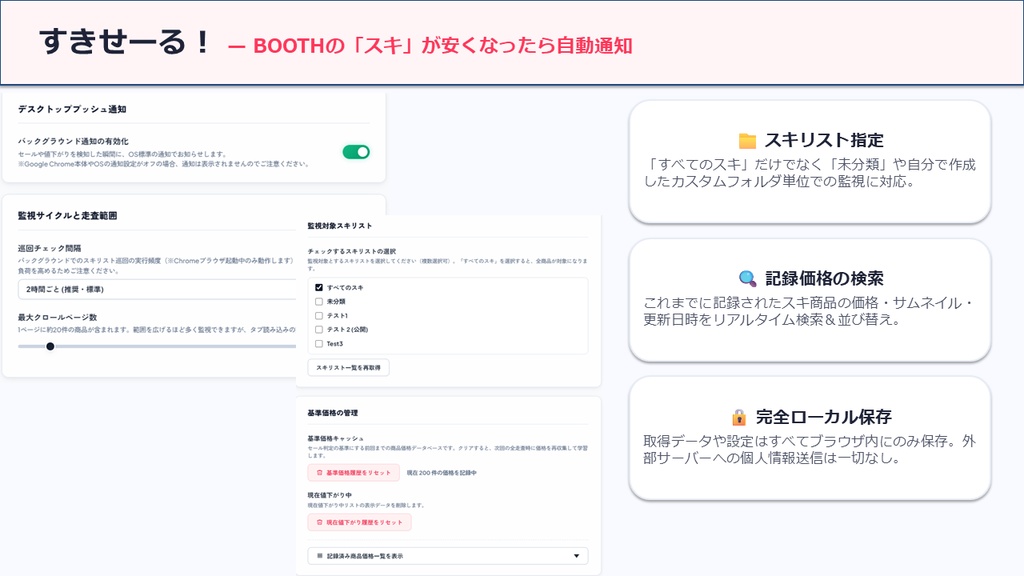
Task: Click the すきせーる！ title text
Action: 125,42
